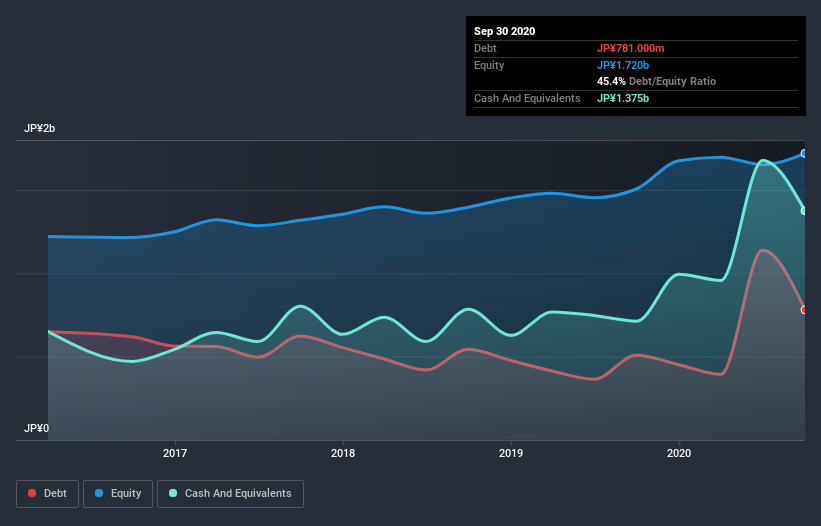Image resolution: width=821 pixels, height=526 pixels.
Task: Click the Equity row label in tooltip
Action: [x=489, y=65]
